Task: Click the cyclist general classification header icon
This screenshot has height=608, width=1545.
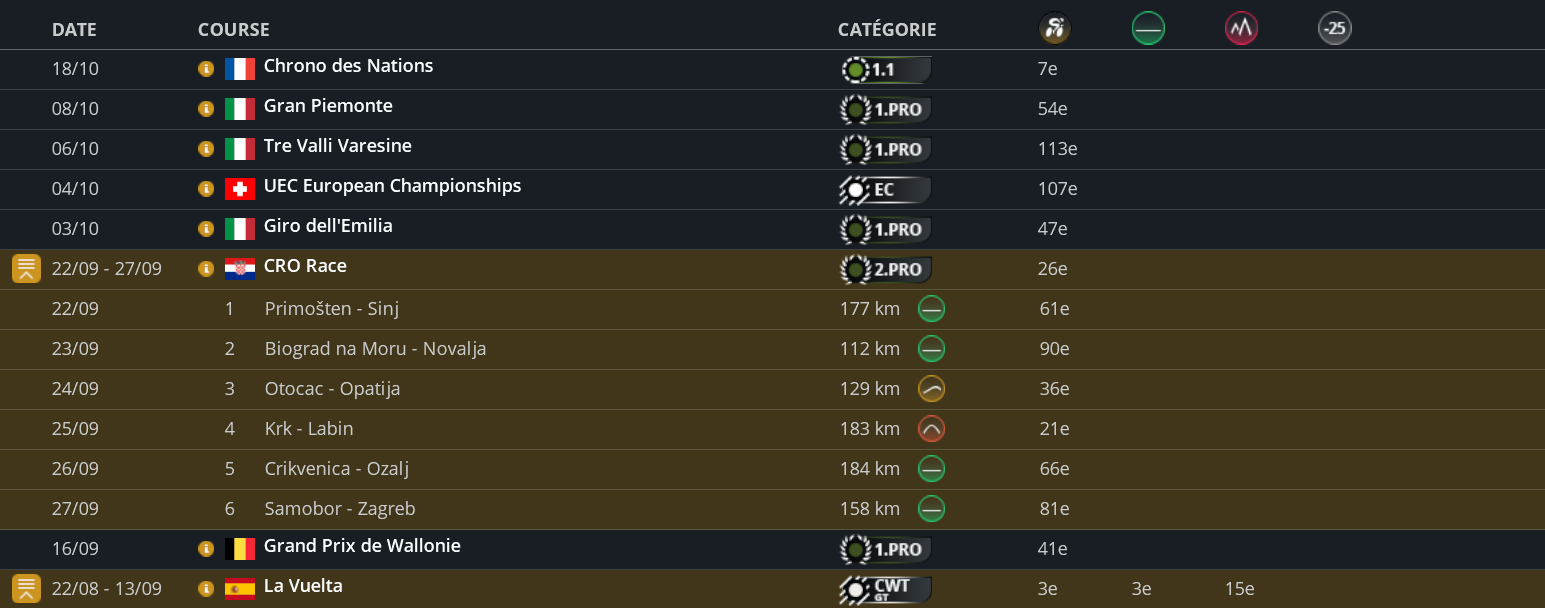Action: coord(1054,29)
